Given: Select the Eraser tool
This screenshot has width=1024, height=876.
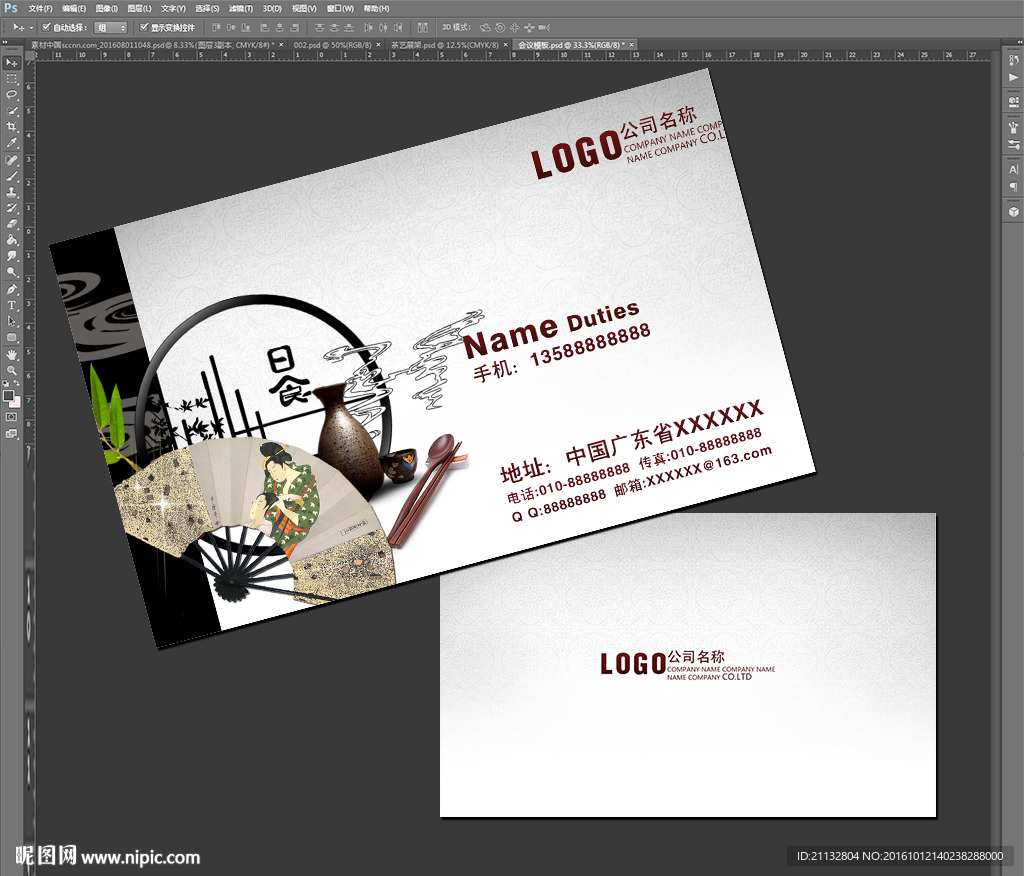Looking at the screenshot, I should pyautogui.click(x=12, y=224).
